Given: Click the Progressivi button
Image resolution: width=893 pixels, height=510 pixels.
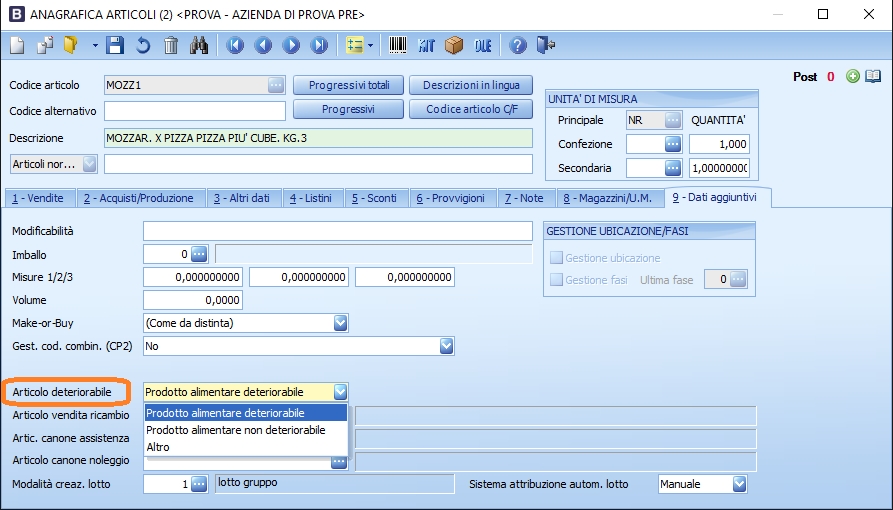Looking at the screenshot, I should 349,109.
